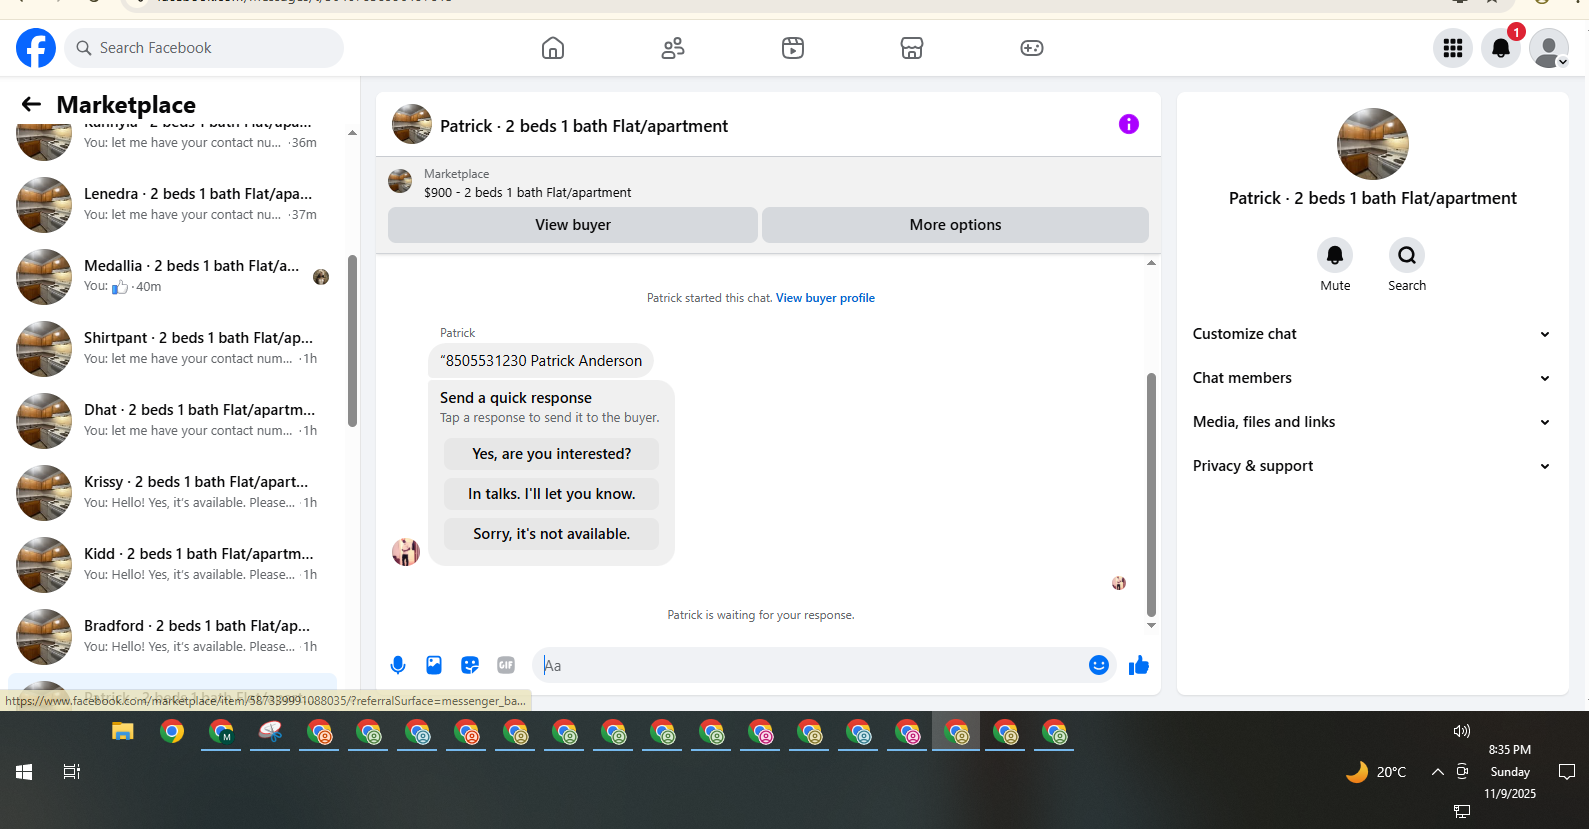Viewport: 1589px width, 829px height.
Task: Open emoji picker in message box
Action: [x=1099, y=665]
